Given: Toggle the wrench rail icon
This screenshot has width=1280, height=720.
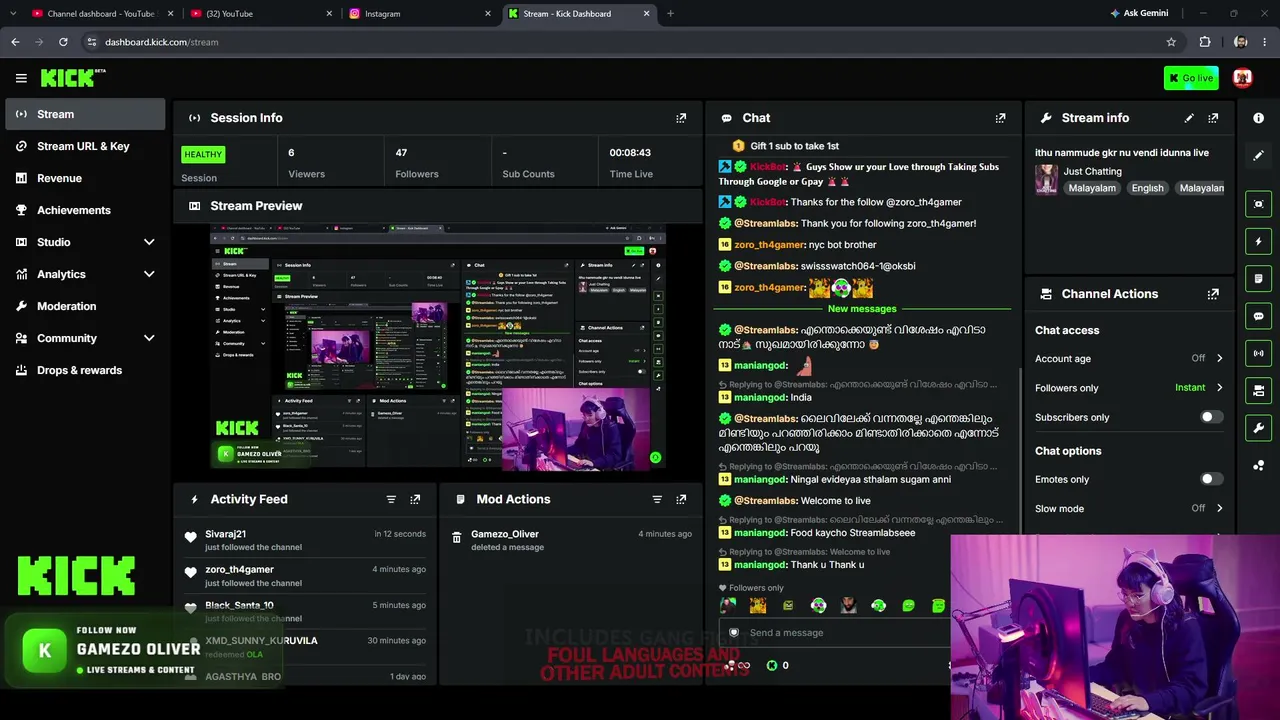Looking at the screenshot, I should pyautogui.click(x=1258, y=428).
